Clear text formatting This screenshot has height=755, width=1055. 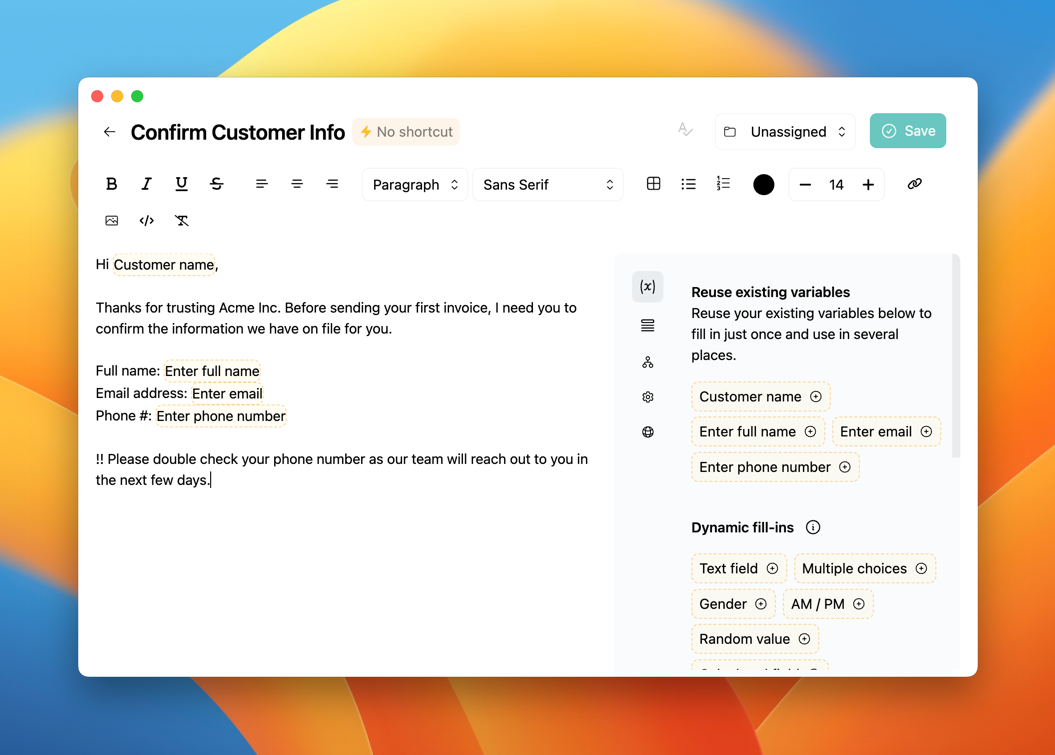(x=181, y=221)
